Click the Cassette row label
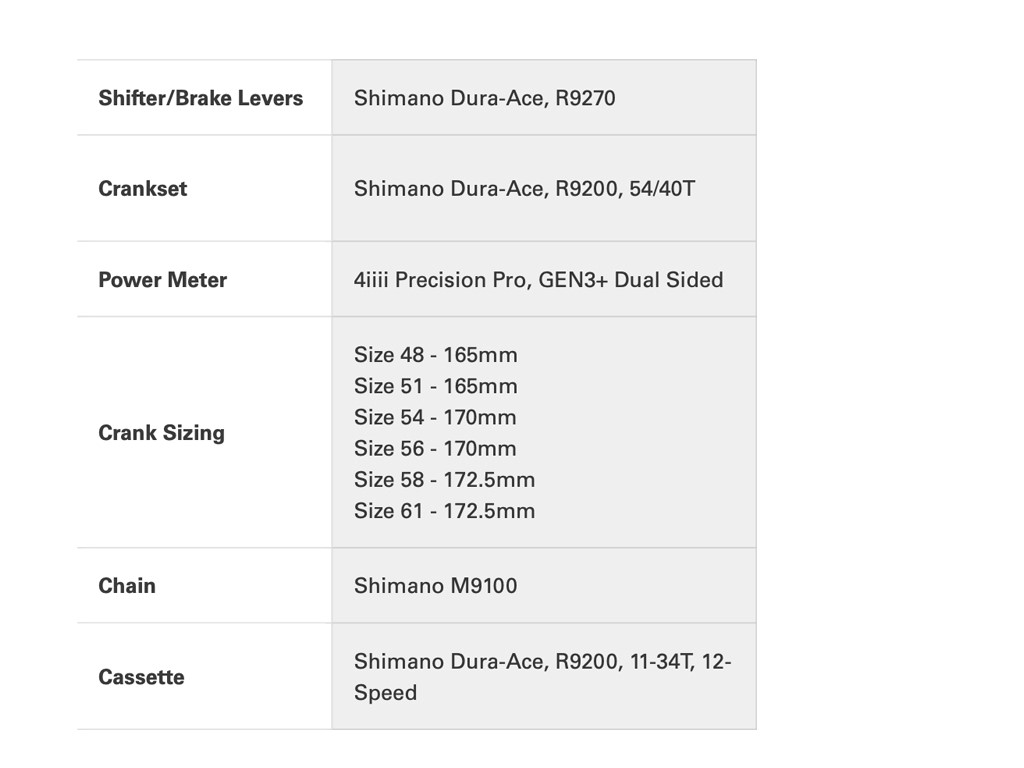Image resolution: width=1024 pixels, height=768 pixels. tap(141, 677)
